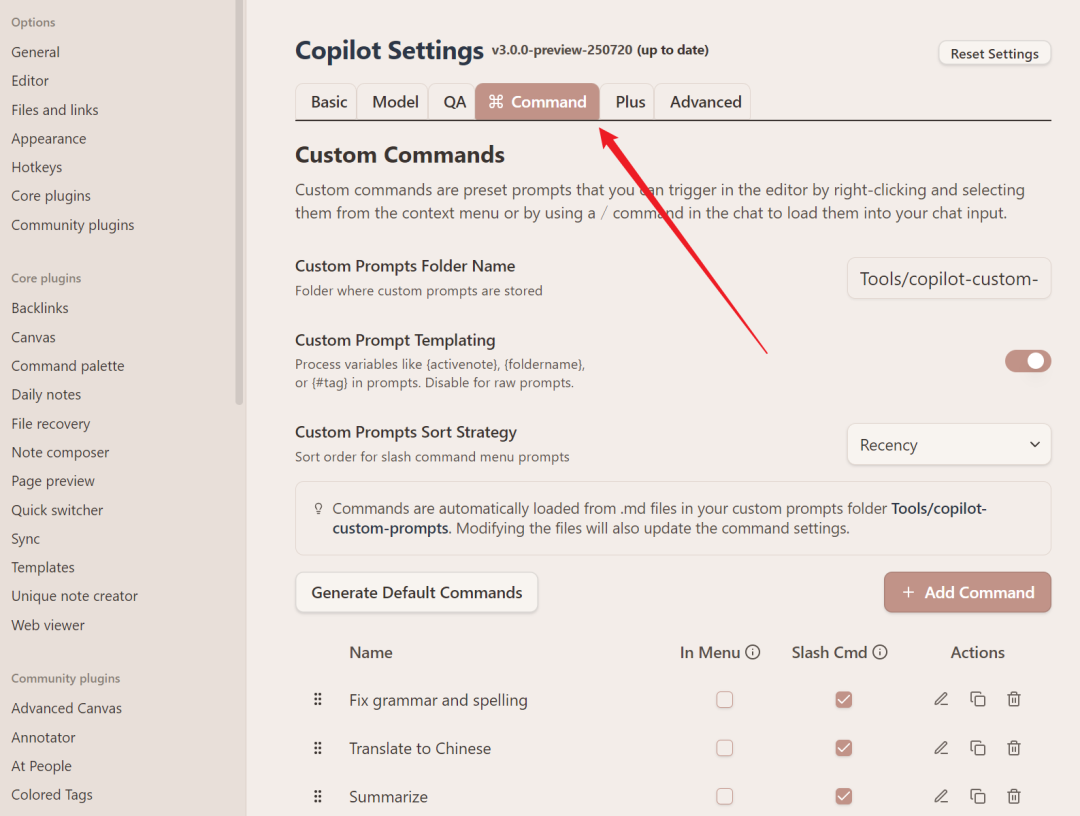Click Custom Prompts Folder Name input field
This screenshot has height=816, width=1080.
(948, 278)
